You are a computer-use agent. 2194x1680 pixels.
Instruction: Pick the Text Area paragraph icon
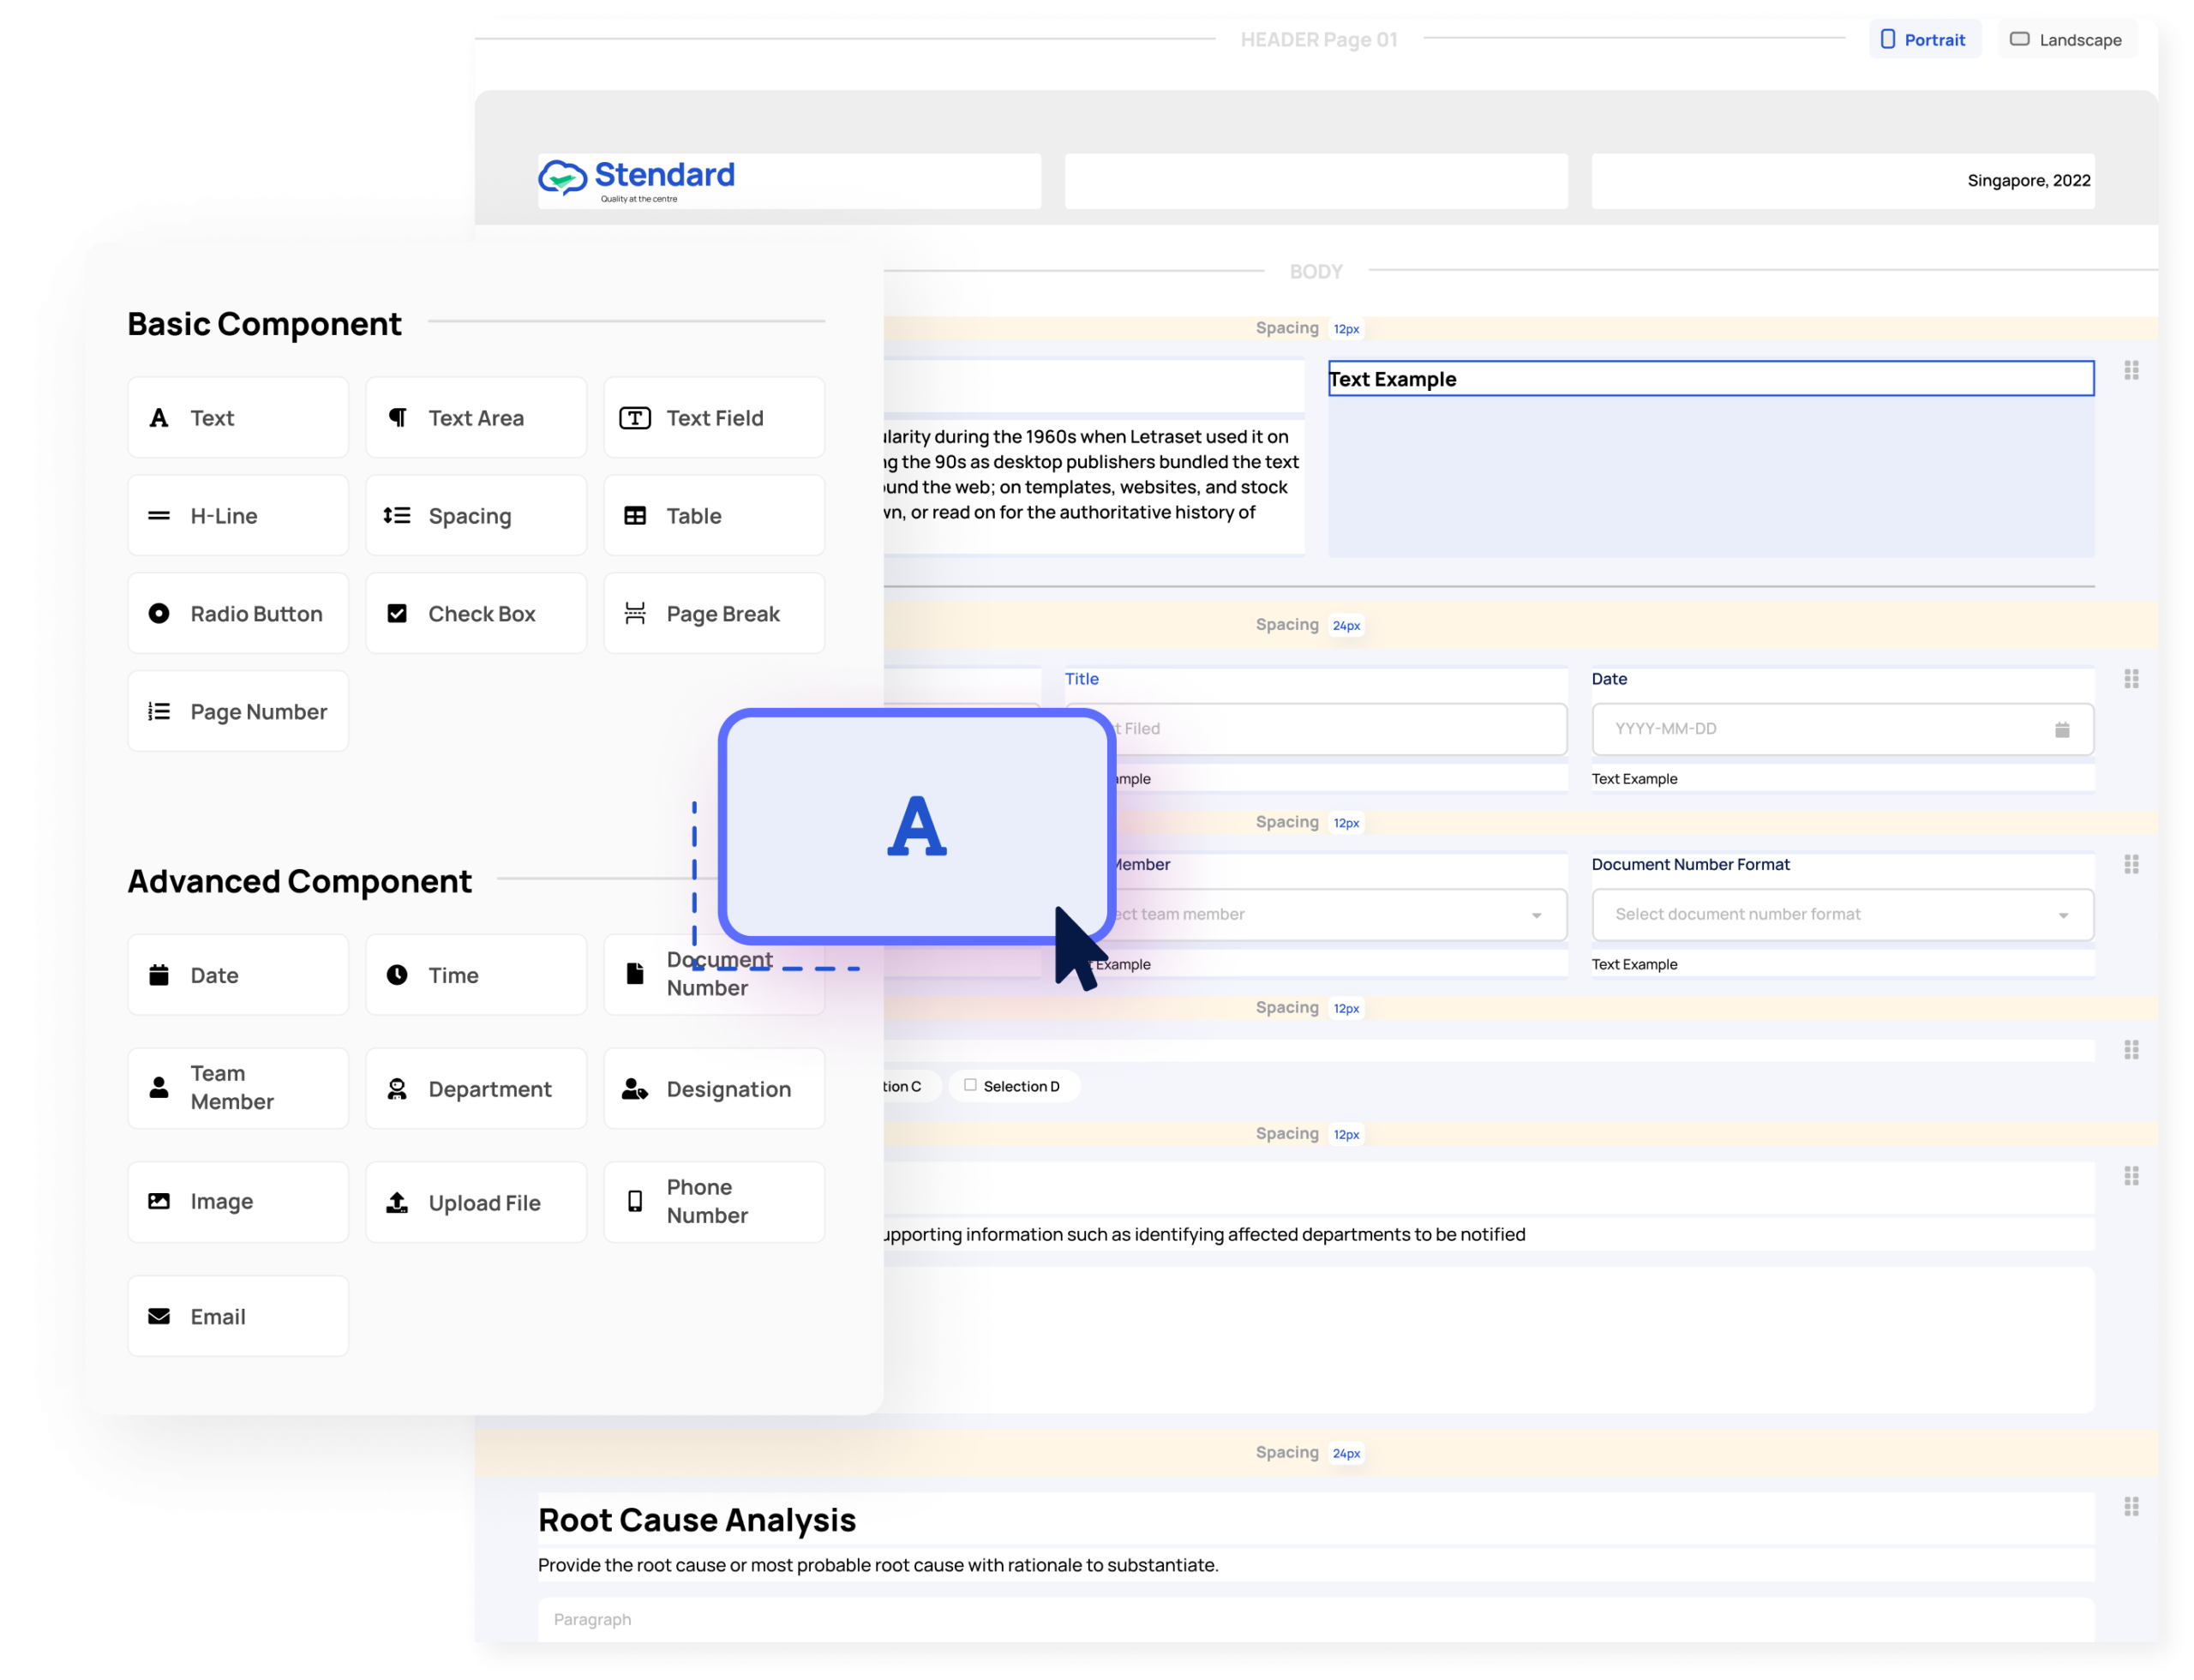tap(397, 418)
